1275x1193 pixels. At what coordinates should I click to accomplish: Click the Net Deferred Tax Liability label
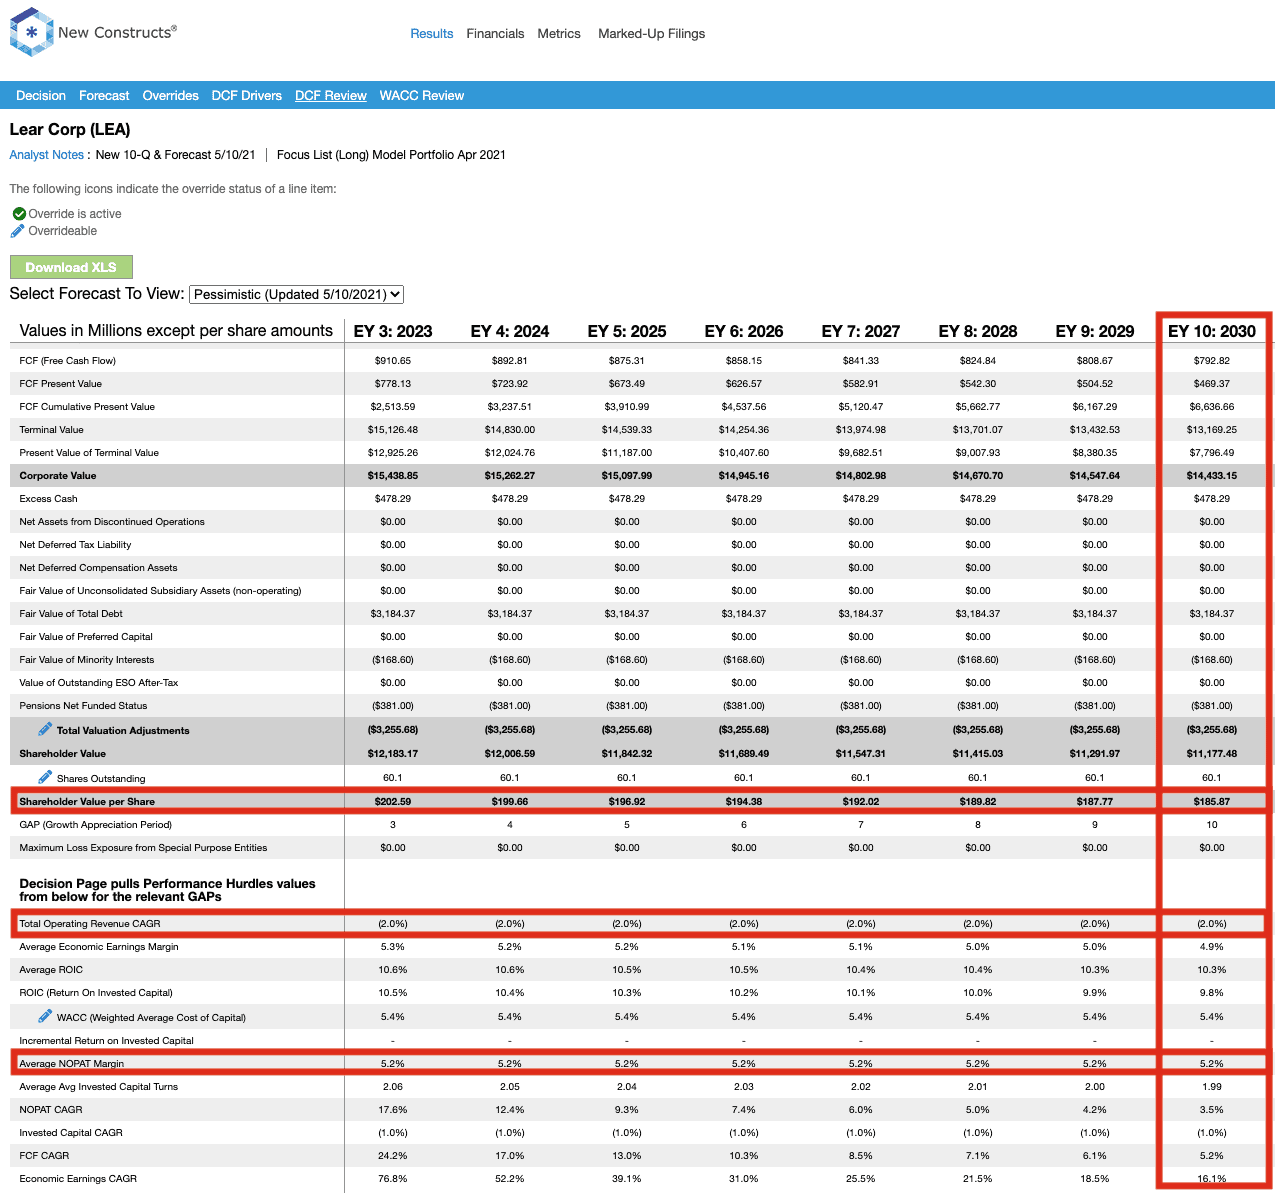pos(75,545)
